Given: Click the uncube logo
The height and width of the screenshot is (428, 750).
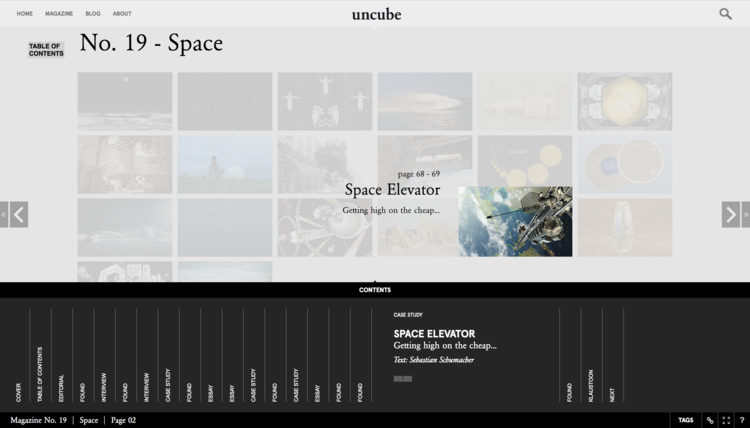Looking at the screenshot, I should (376, 15).
